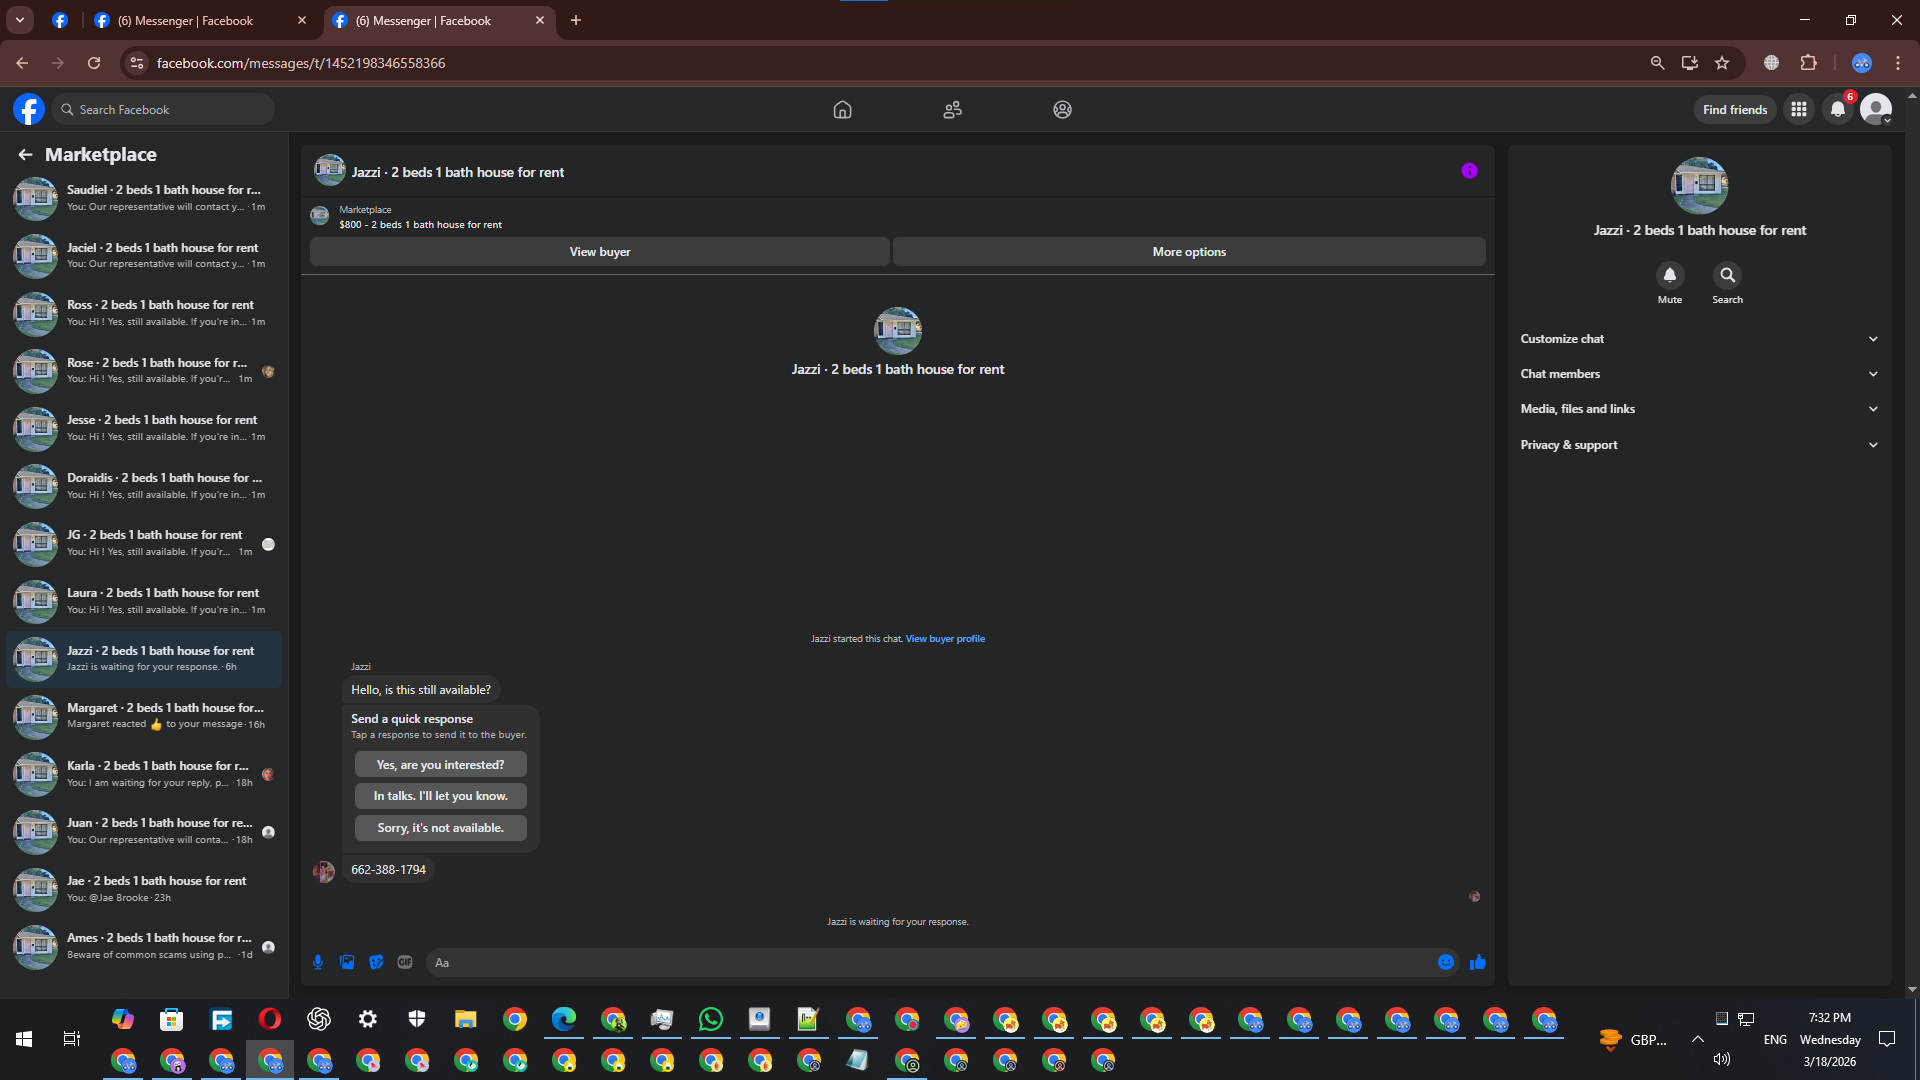Expand Privacy & support section
This screenshot has width=1920, height=1080.
tap(1699, 445)
